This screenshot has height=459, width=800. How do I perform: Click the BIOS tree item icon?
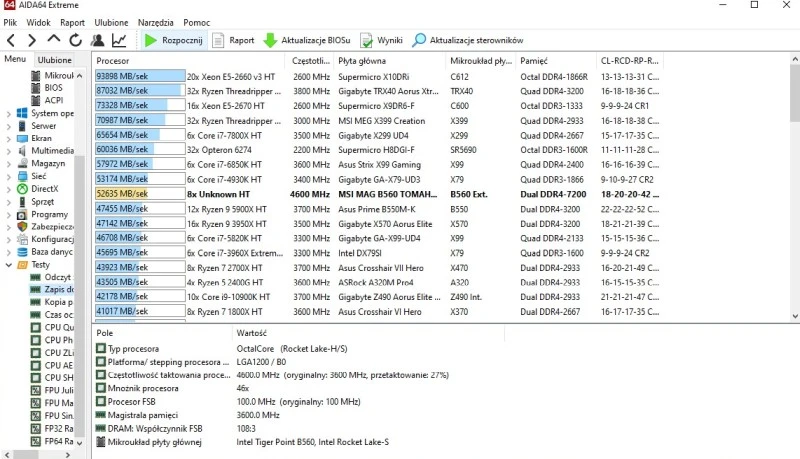pos(35,88)
